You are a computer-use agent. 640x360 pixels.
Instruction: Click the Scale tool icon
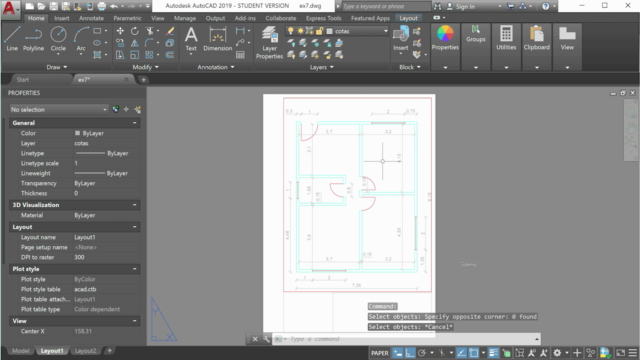click(135, 55)
